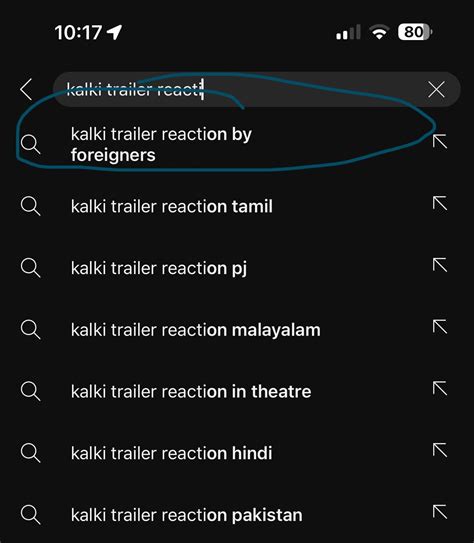Open 'kalki trailer reaction pj' result
Screen dimensions: 474x543
pyautogui.click(x=159, y=268)
